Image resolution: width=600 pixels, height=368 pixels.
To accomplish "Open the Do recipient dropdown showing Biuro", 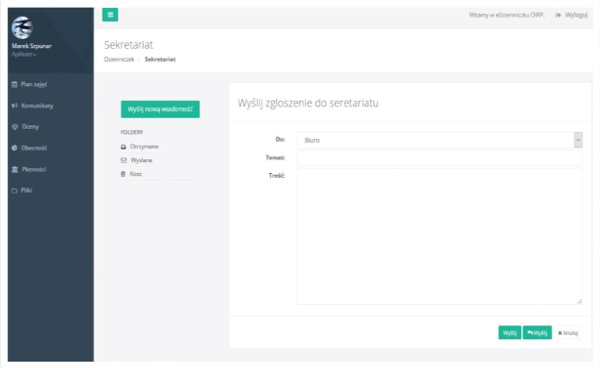I will click(440, 140).
